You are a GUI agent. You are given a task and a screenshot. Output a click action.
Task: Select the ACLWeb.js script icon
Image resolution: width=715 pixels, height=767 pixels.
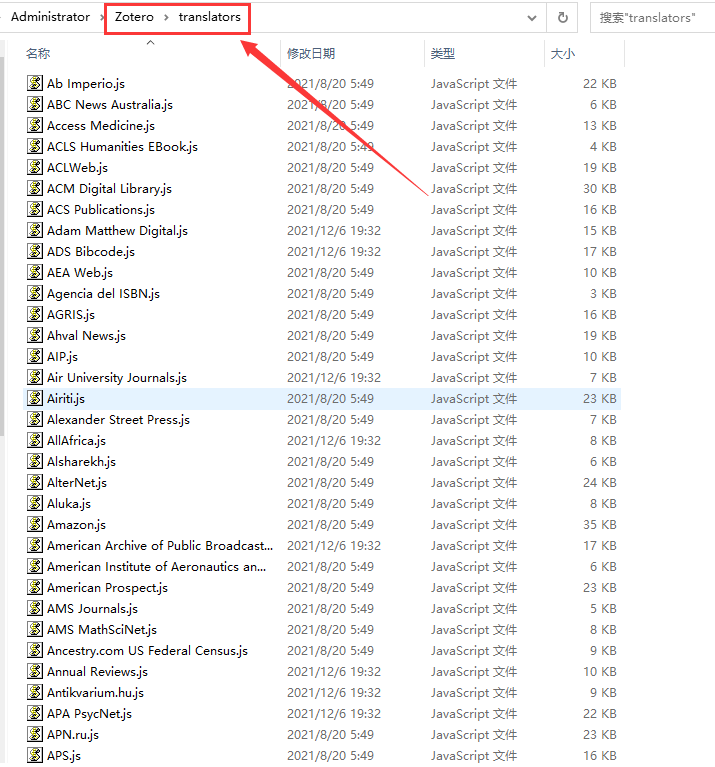tap(35, 167)
